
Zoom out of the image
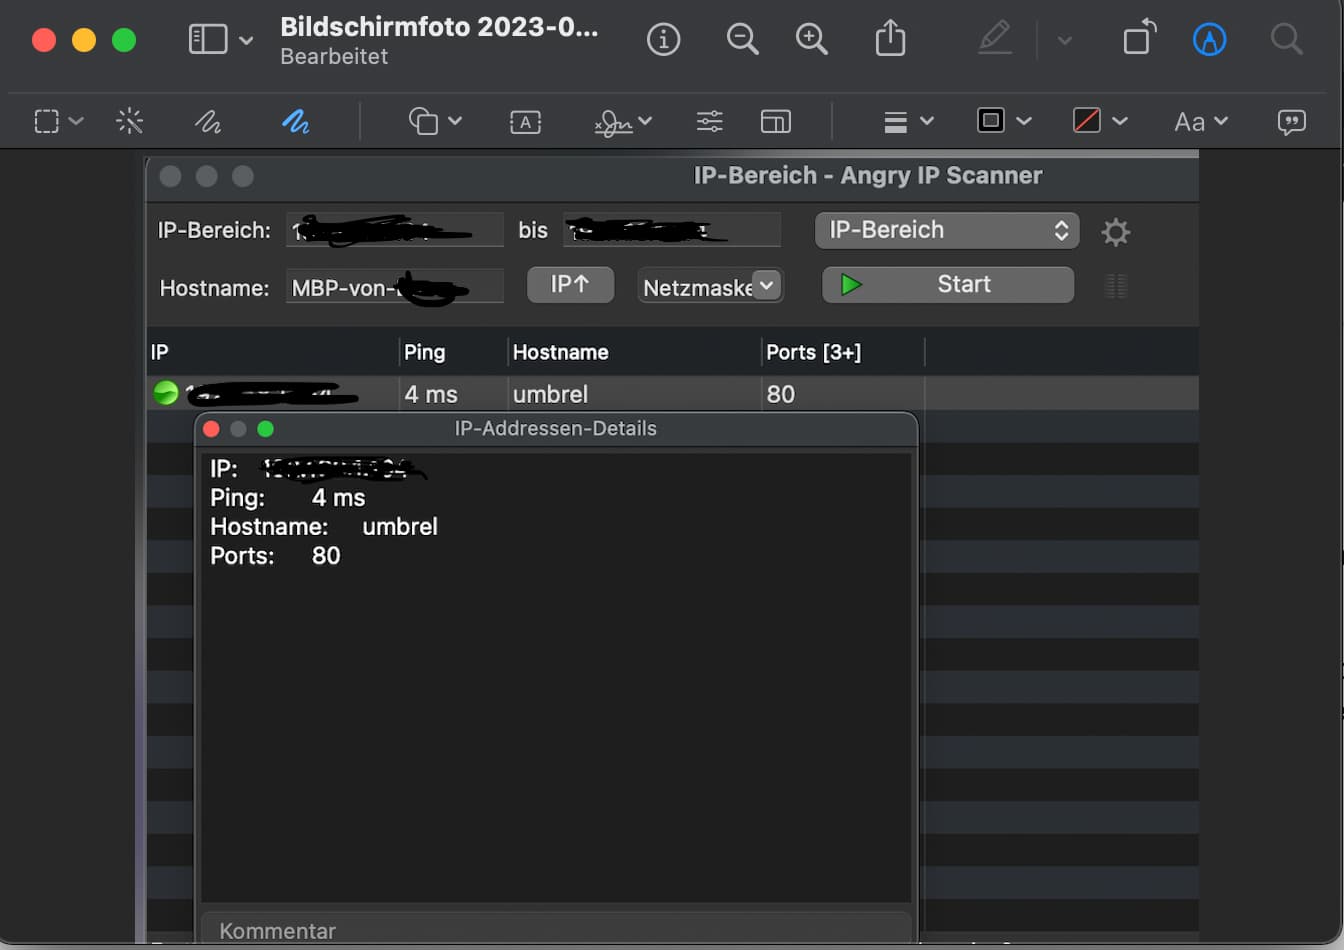(x=742, y=40)
